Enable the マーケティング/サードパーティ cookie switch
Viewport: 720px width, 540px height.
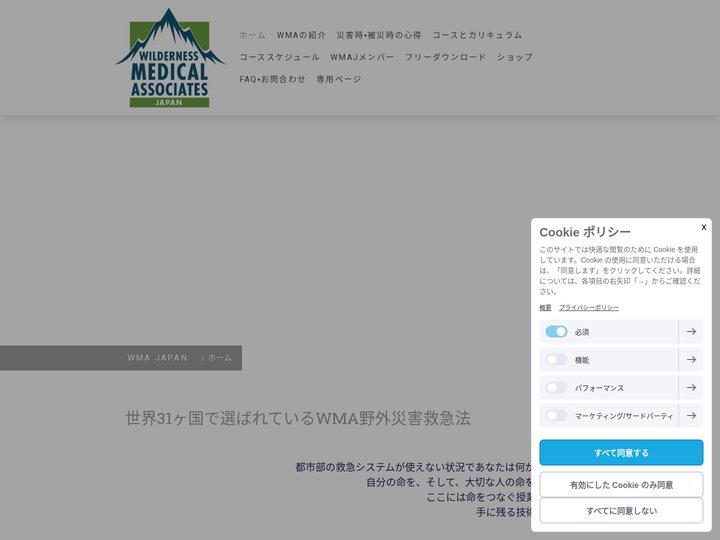point(556,416)
